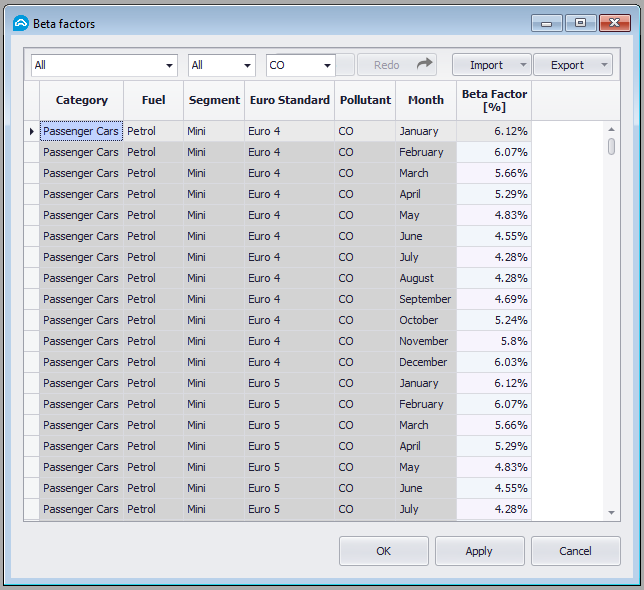Click the scrollbar up arrow

[x=612, y=129]
